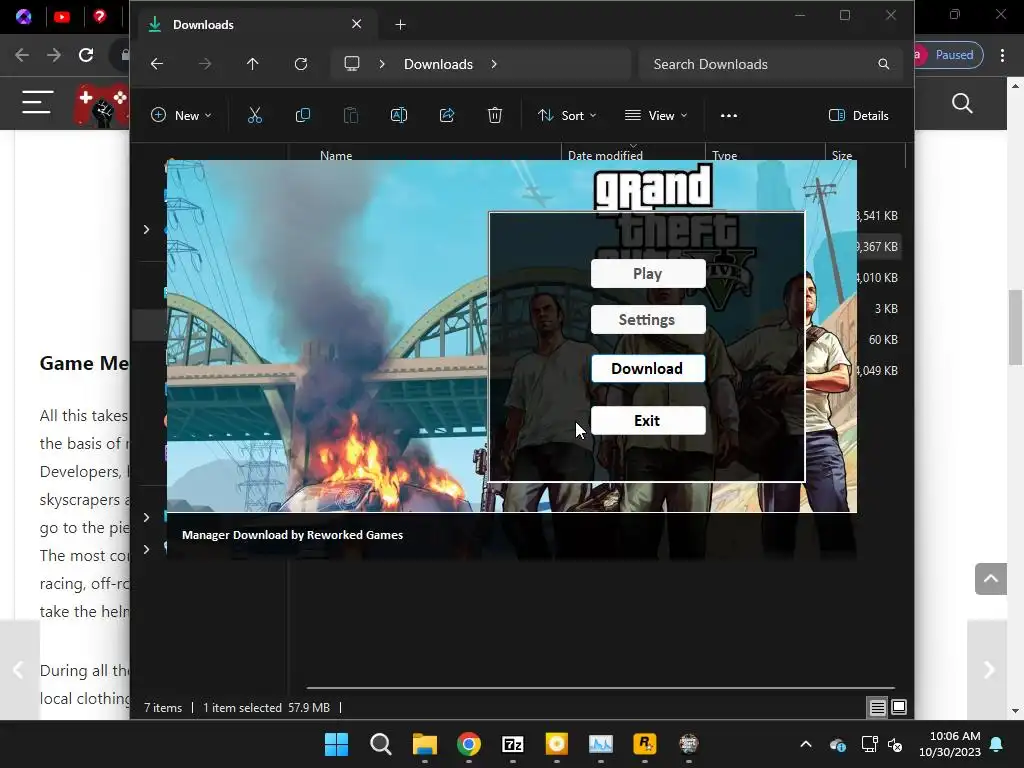Screen dimensions: 1024x768
Task: Click the performance monitor app in taskbar
Action: click(x=601, y=744)
